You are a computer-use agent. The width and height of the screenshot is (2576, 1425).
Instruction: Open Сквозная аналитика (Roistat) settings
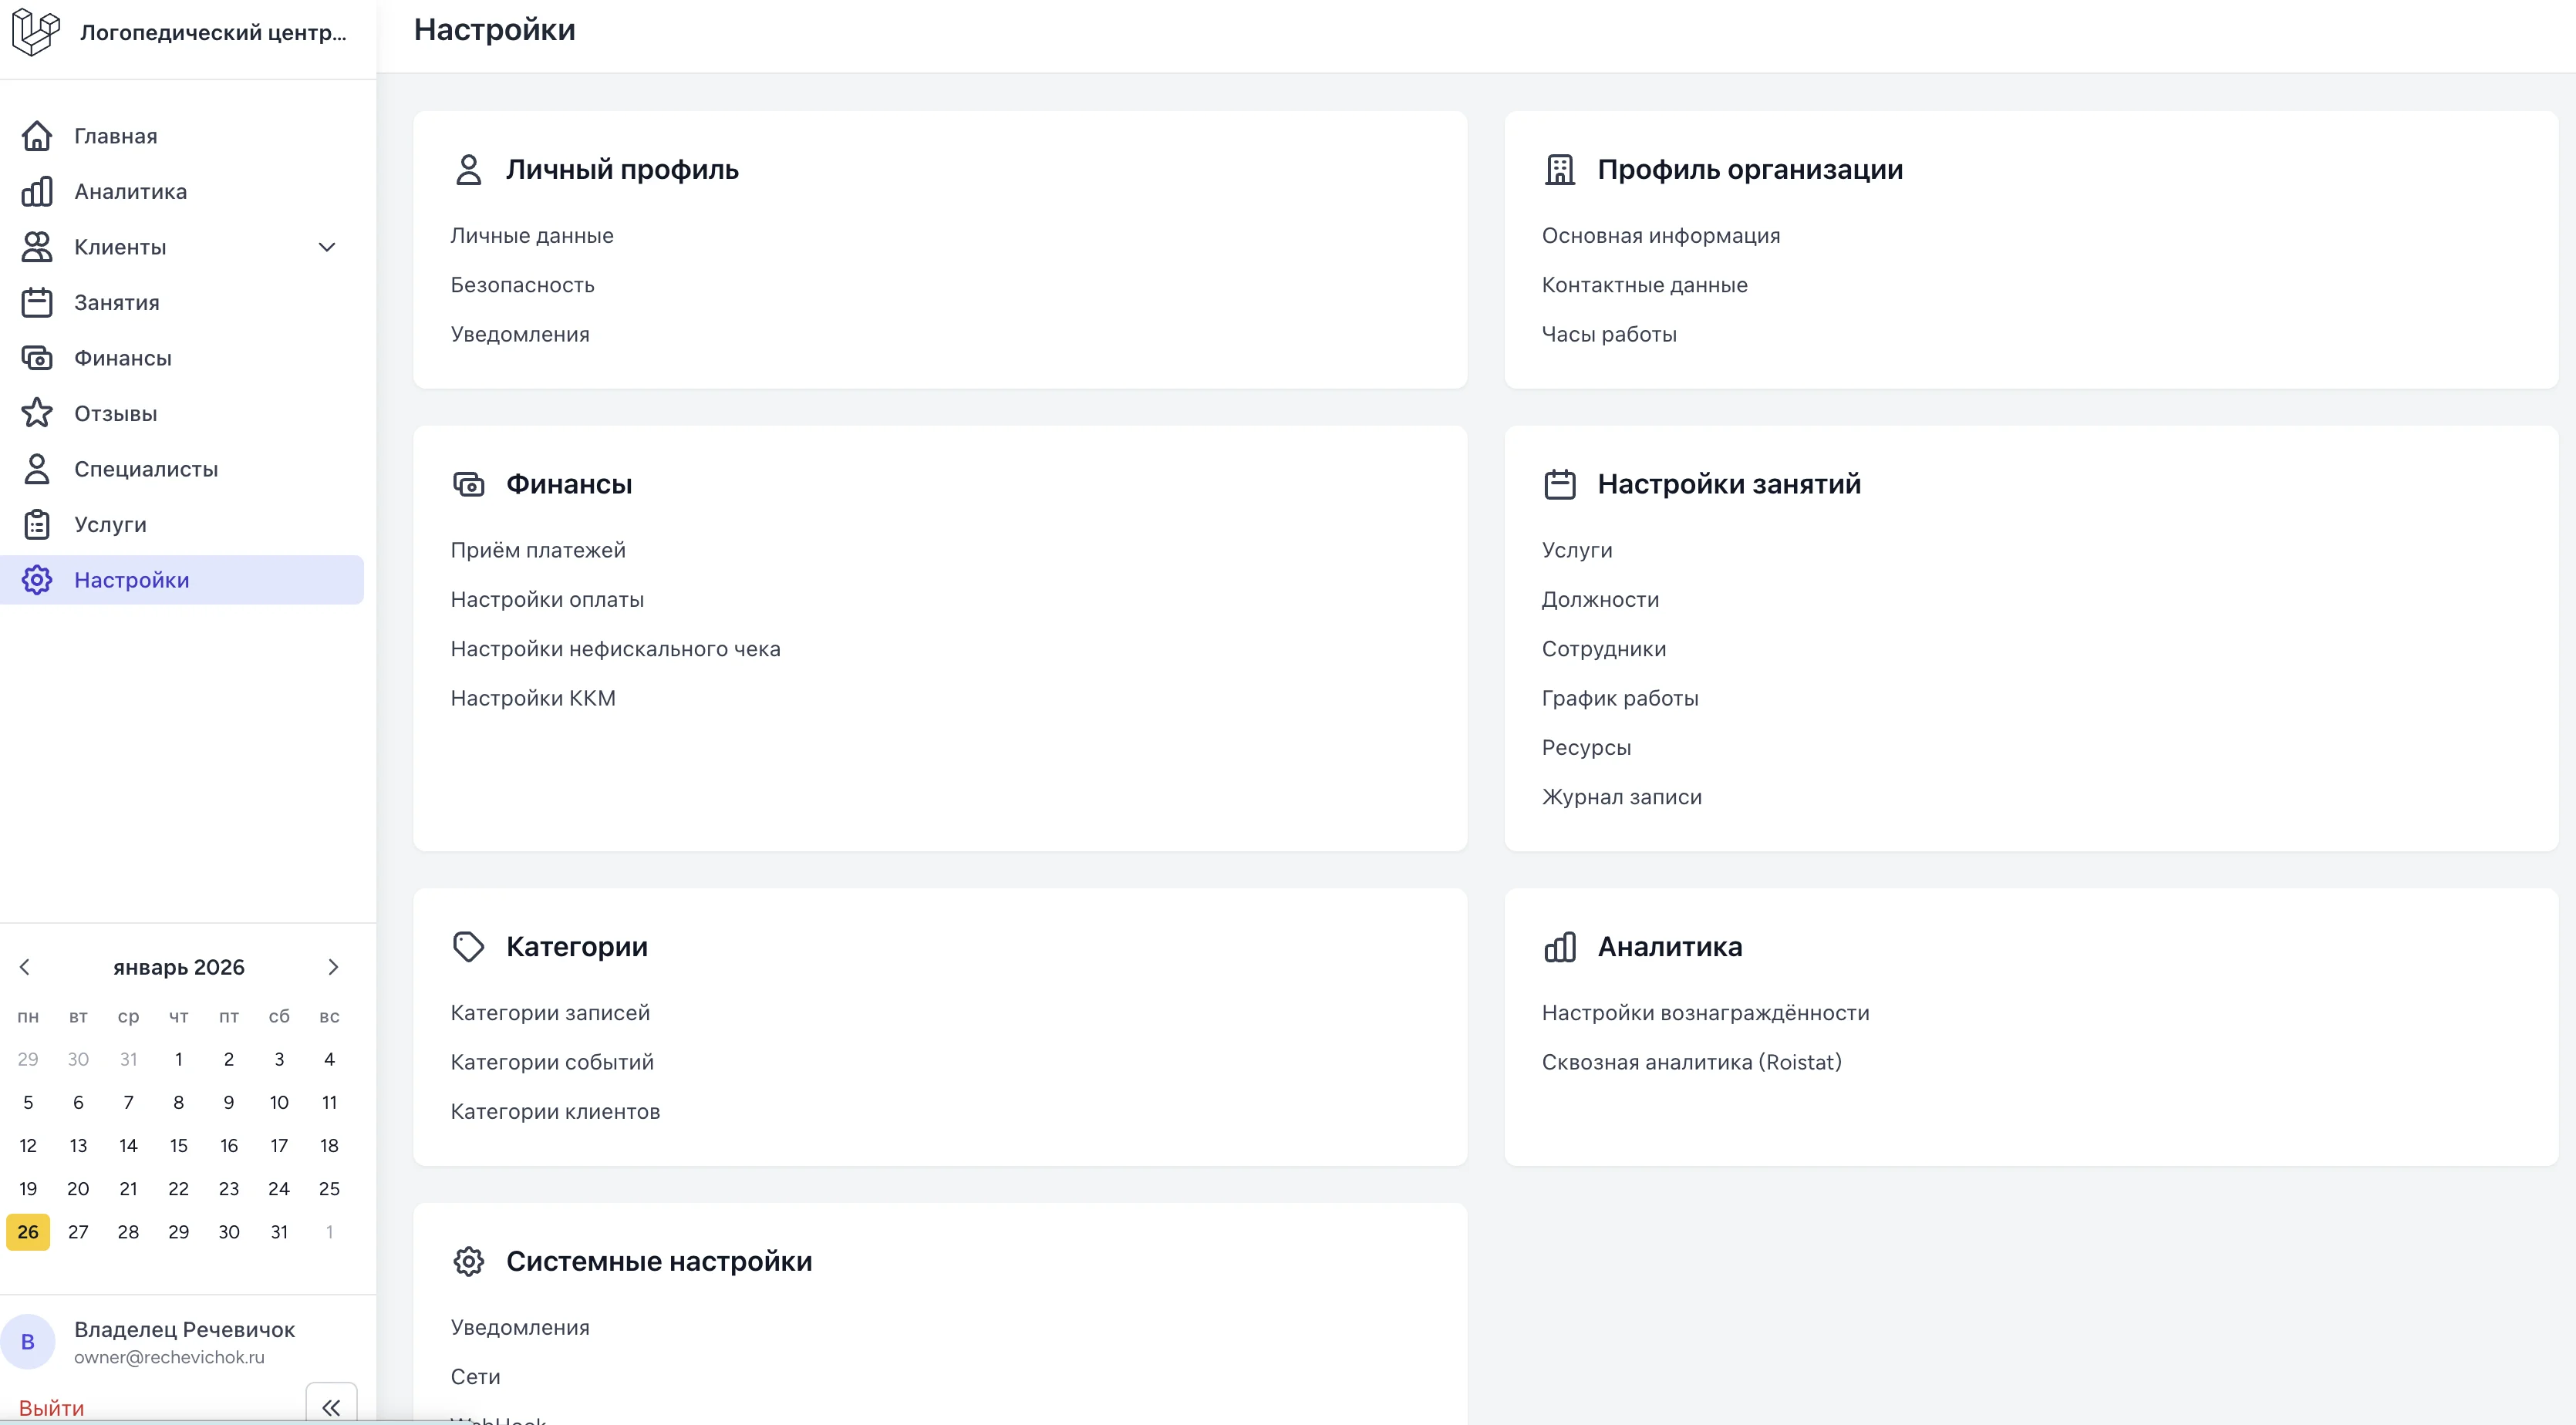click(x=1691, y=1062)
